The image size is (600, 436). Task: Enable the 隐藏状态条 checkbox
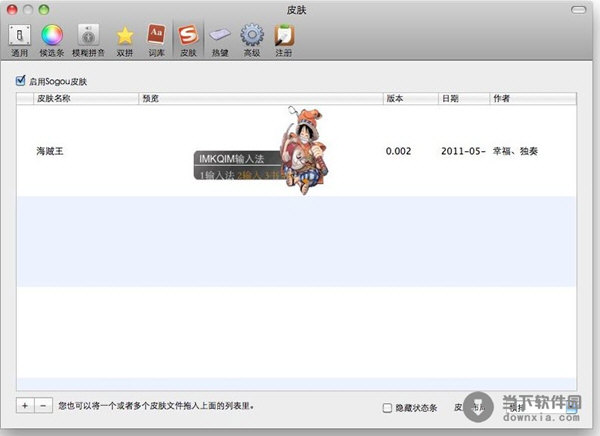click(x=388, y=407)
